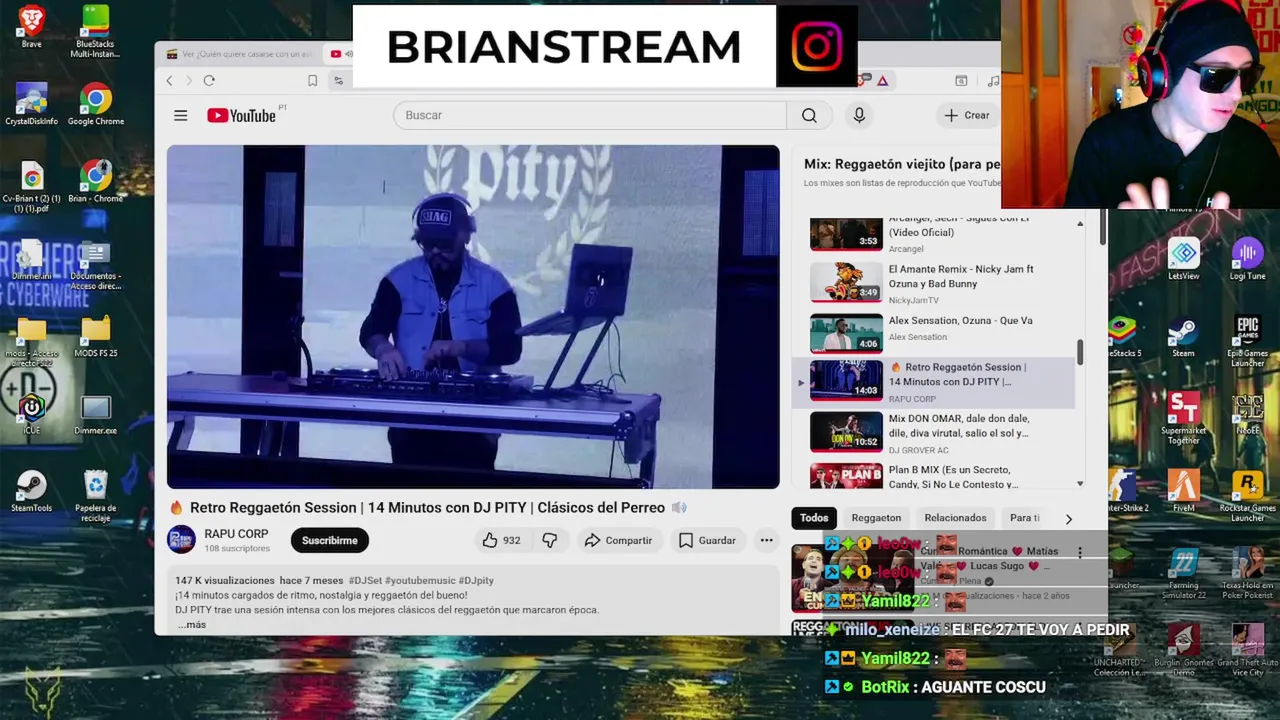Open the sidebar panel icon in the browser toolbar
The width and height of the screenshot is (1280, 720).
point(961,81)
